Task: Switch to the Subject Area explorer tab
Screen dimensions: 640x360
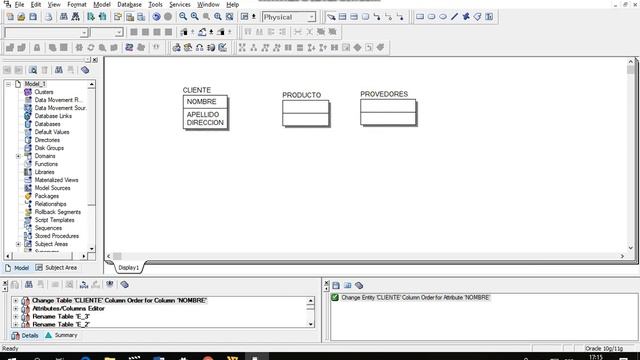Action: [56, 268]
